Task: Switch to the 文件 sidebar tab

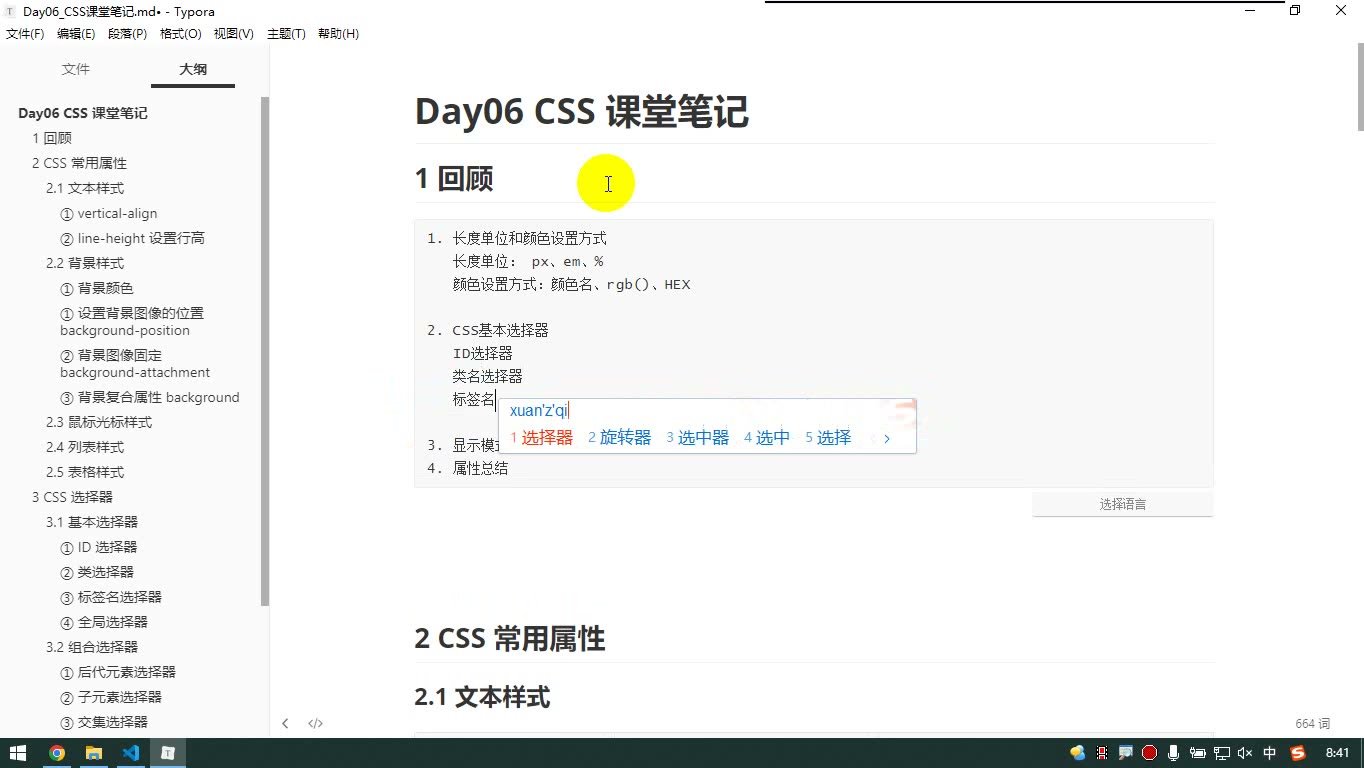Action: [76, 69]
